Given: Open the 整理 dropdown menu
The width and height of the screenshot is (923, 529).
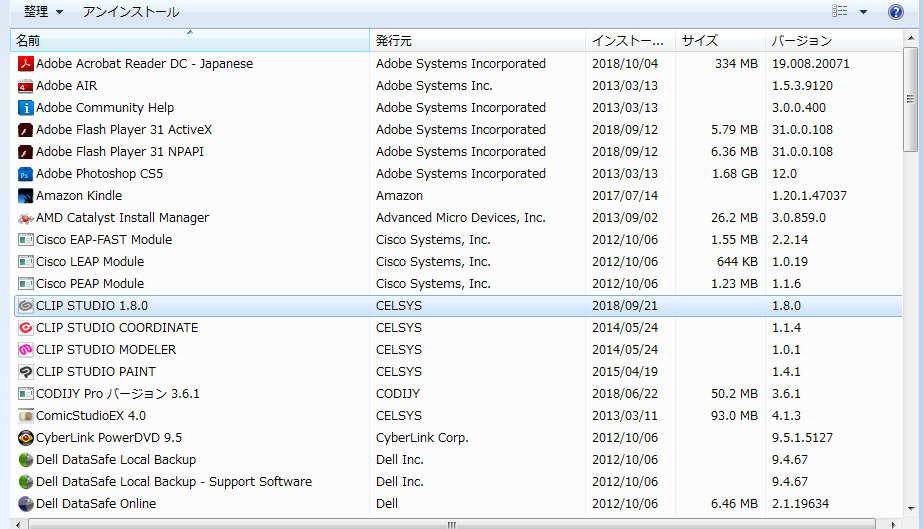Looking at the screenshot, I should 42,12.
